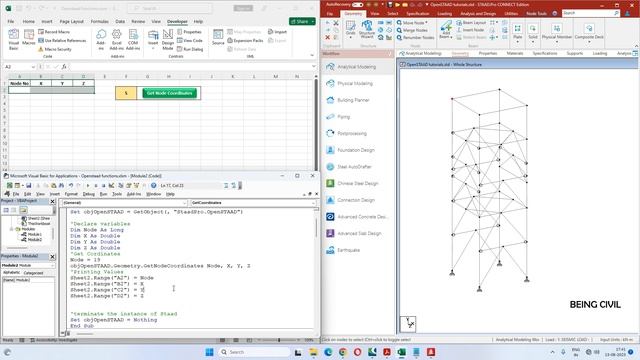
Task: Click View Code in Excel ribbon
Action: pyautogui.click(x=190, y=40)
